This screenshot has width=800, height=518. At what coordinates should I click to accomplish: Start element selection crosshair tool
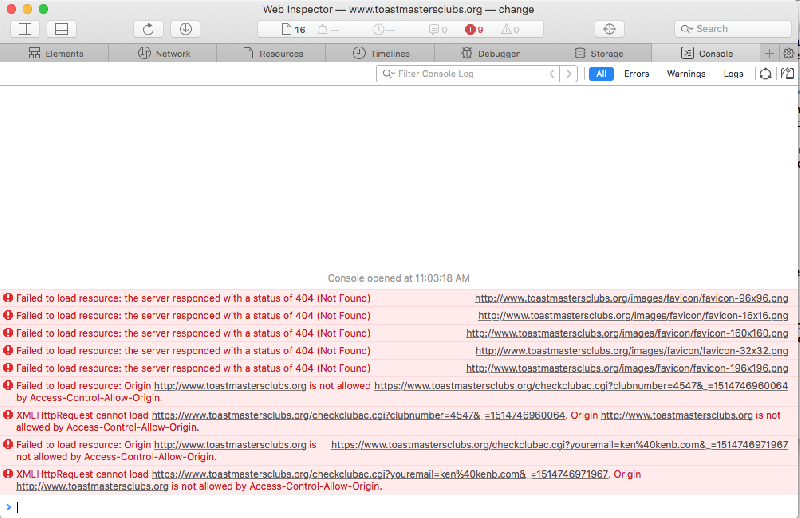(x=609, y=29)
